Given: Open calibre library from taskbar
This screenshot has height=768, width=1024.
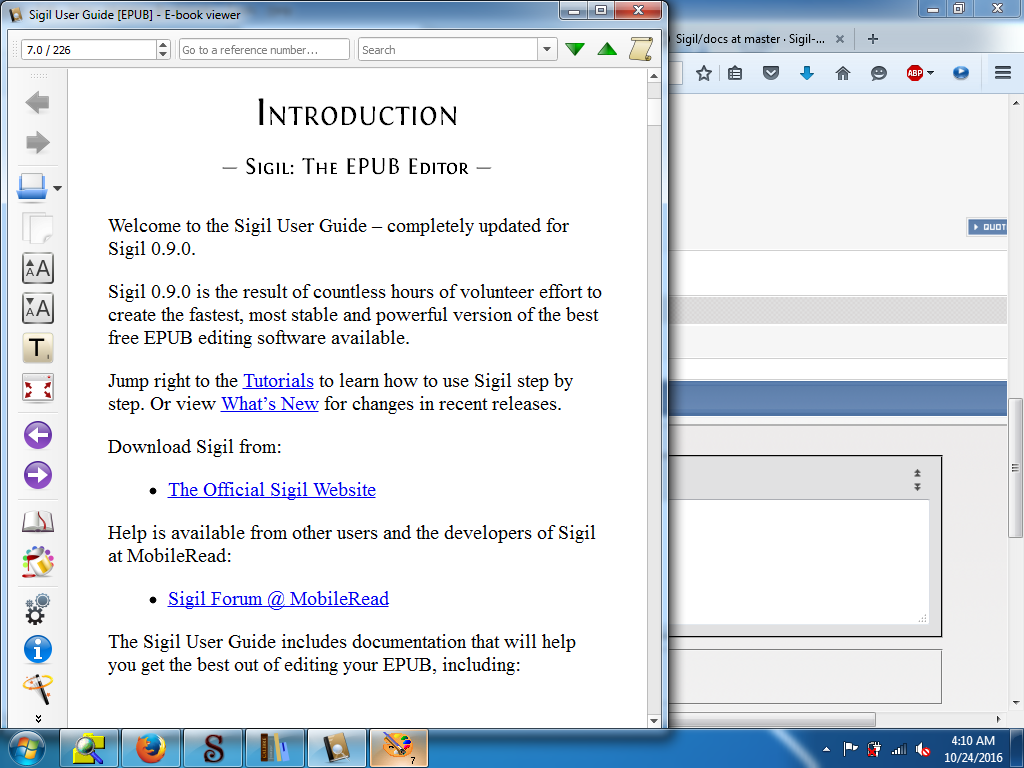Looking at the screenshot, I should [274, 748].
